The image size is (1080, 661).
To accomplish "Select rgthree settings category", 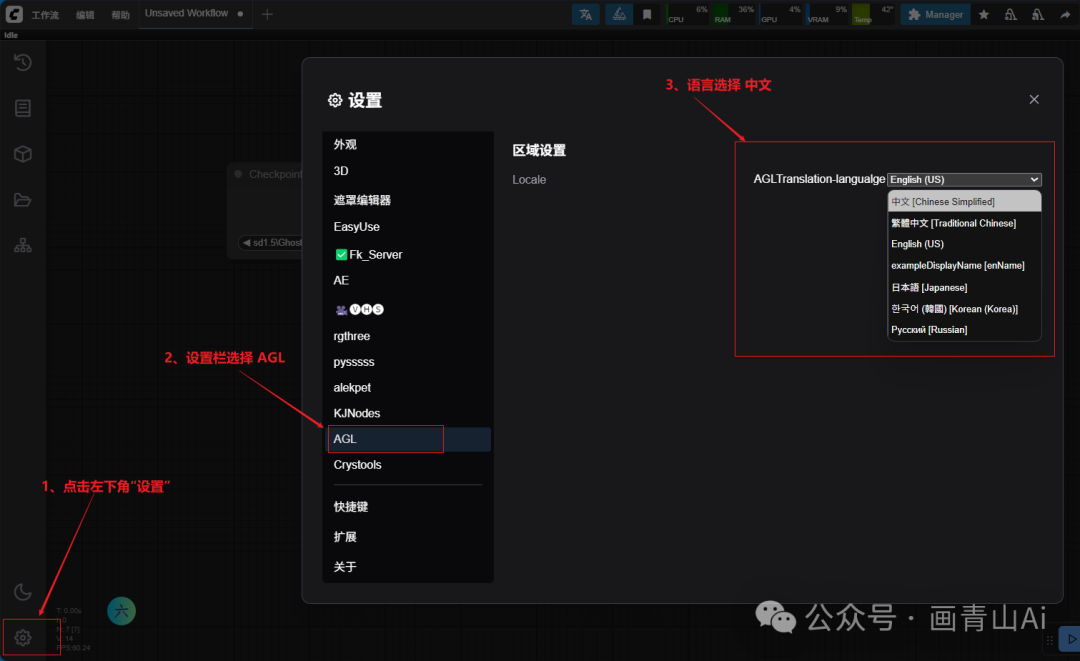I will 407,336.
